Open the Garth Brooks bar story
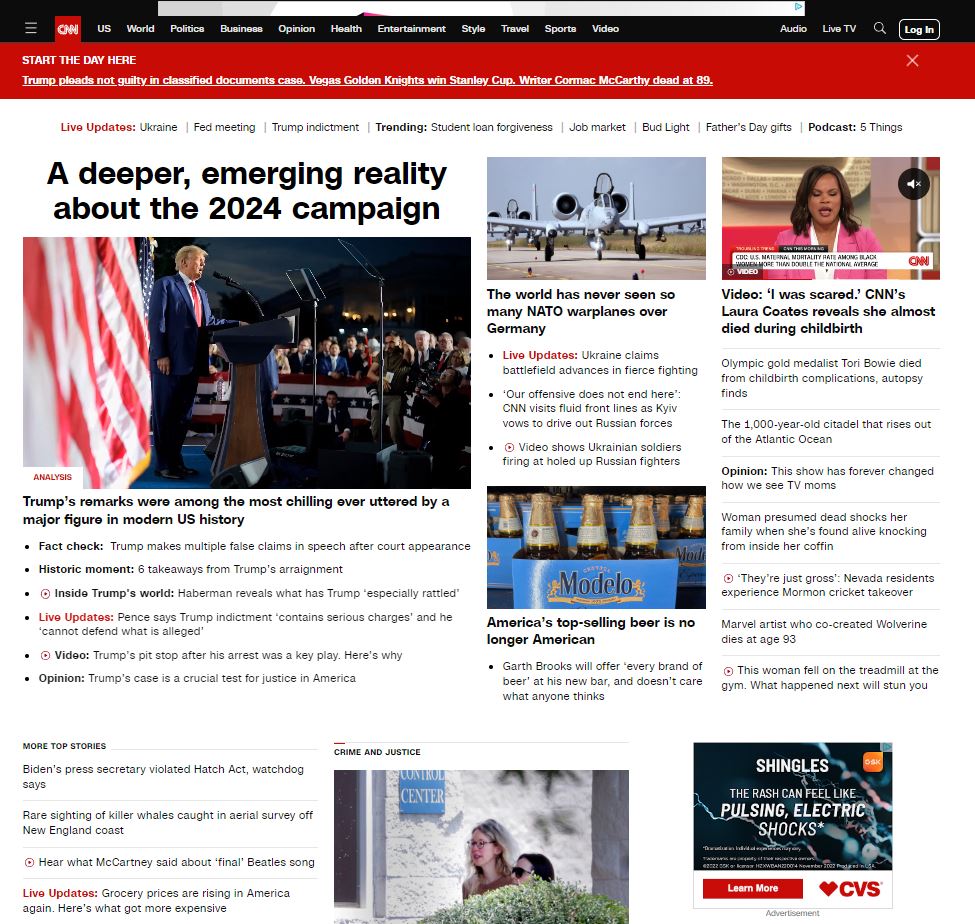Screen dimensions: 975x924 click(603, 681)
